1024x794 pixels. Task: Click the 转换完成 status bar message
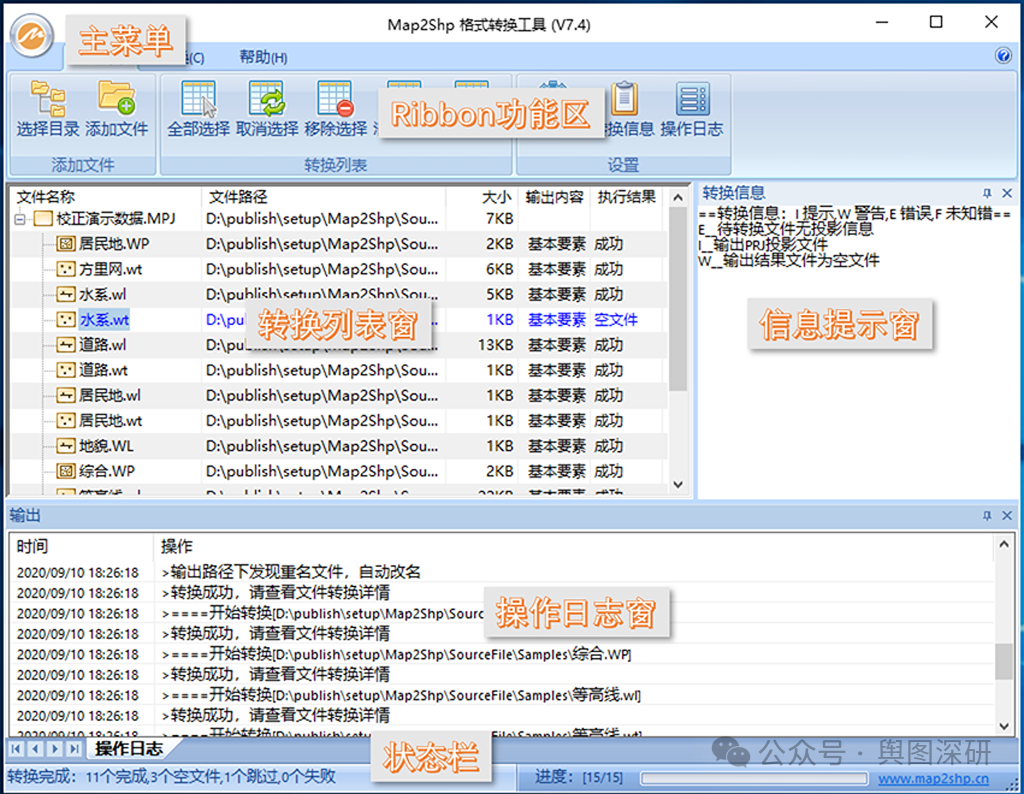point(172,776)
